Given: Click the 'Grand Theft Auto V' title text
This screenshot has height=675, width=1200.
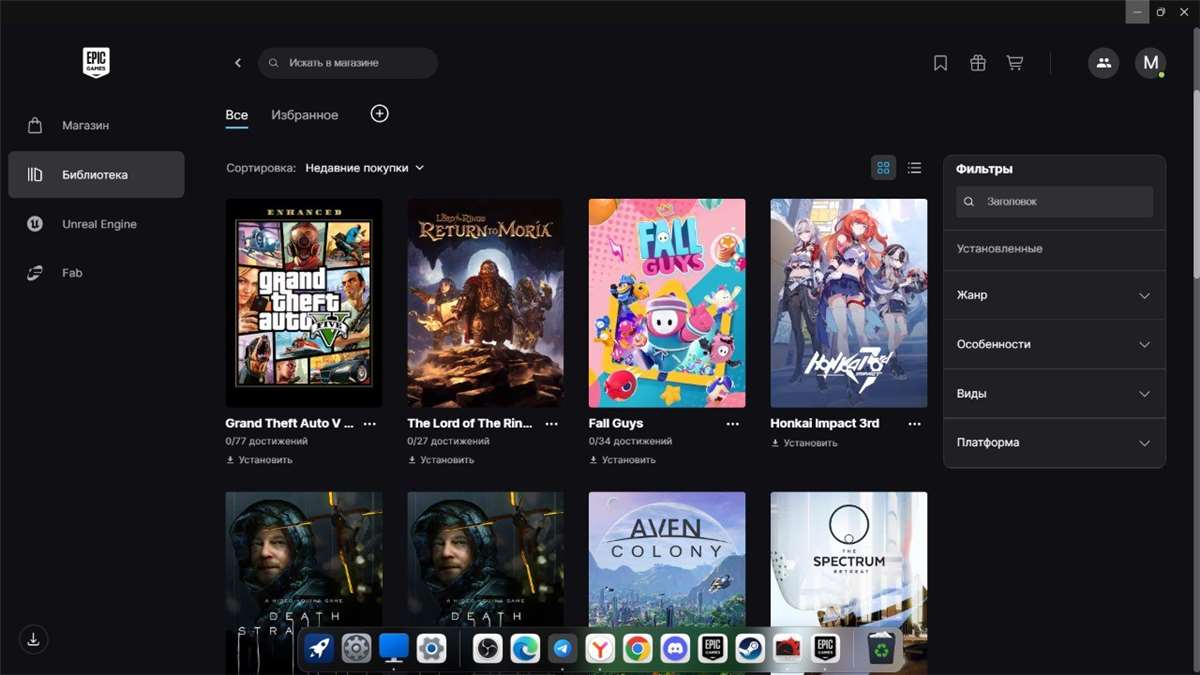Looking at the screenshot, I should tap(290, 424).
